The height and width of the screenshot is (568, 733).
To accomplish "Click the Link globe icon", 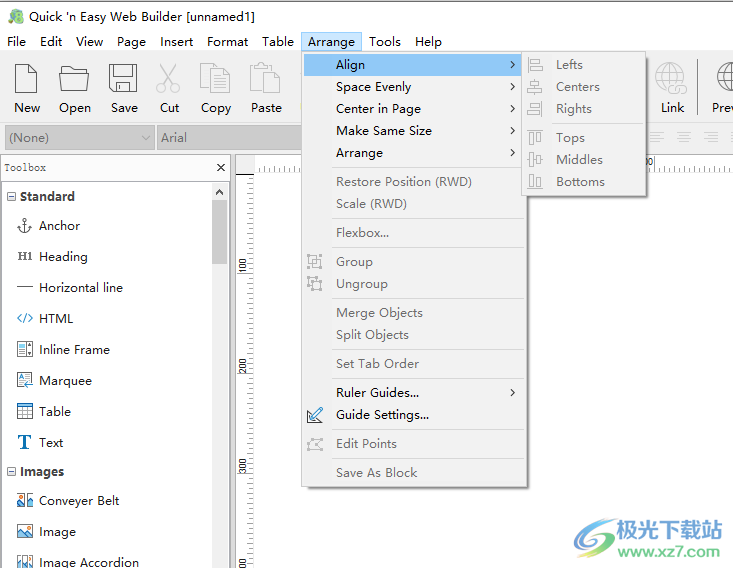I will 671,78.
